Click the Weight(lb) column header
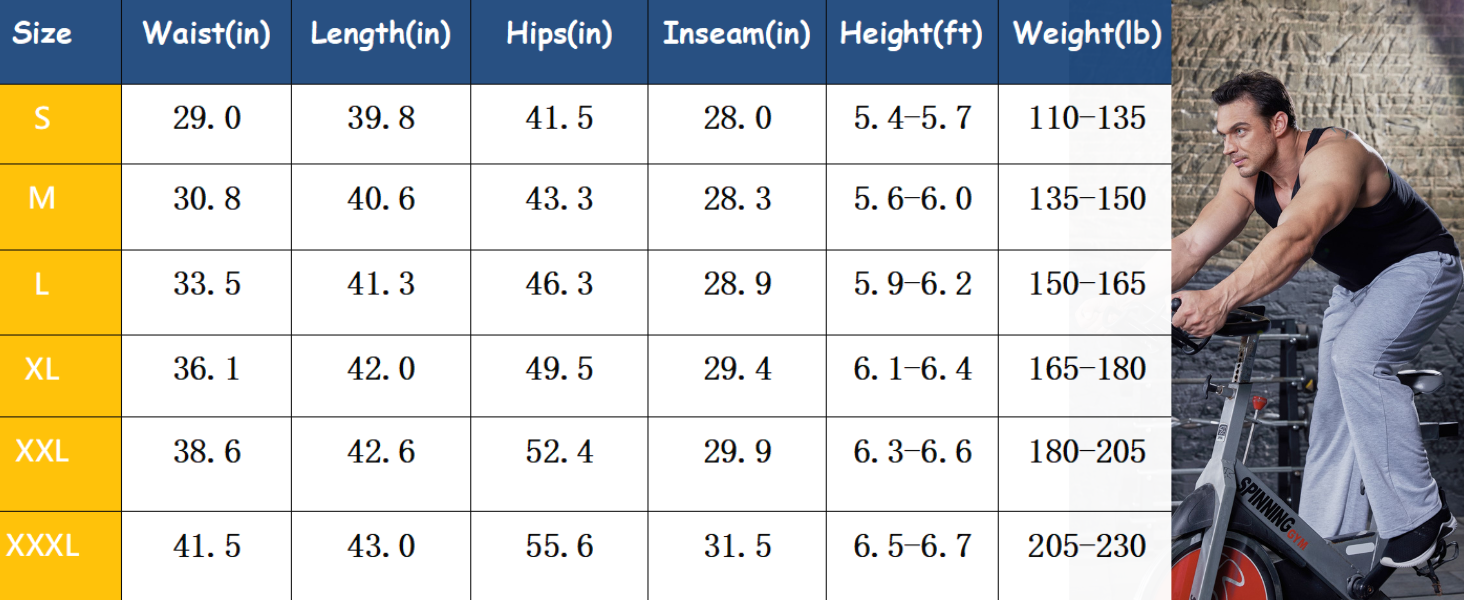Screen dimensions: 1464x600 [x=1087, y=34]
